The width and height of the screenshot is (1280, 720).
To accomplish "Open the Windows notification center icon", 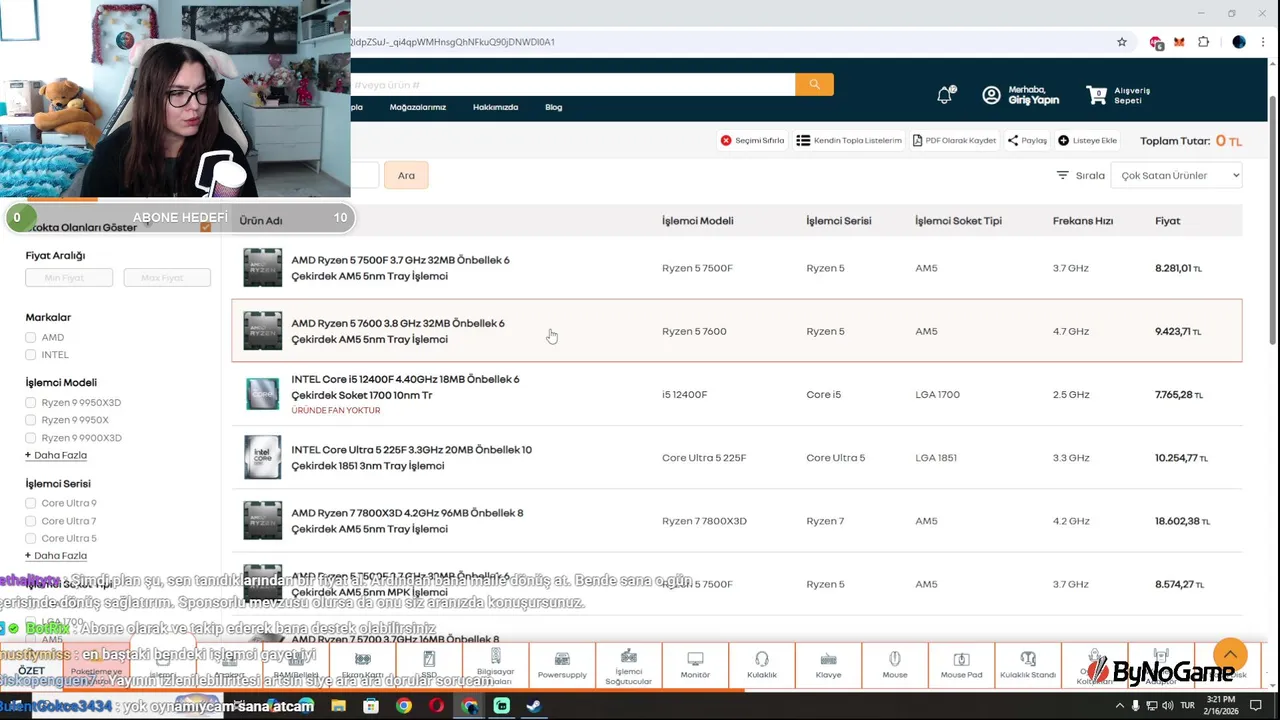I will pos(1256,706).
